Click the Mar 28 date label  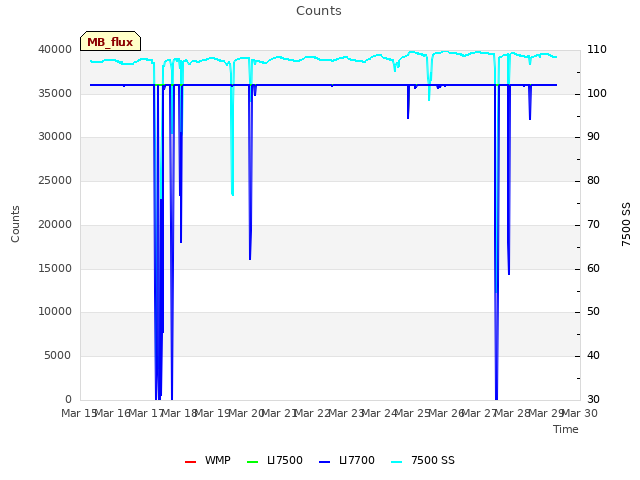pyautogui.click(x=513, y=414)
